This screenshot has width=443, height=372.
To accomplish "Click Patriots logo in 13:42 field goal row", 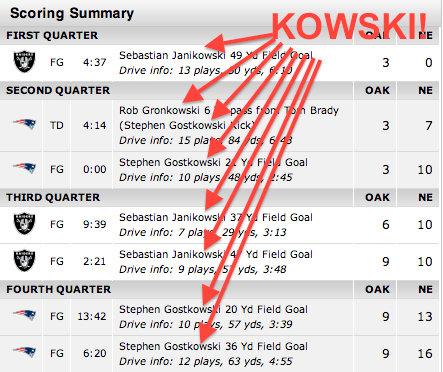I will 24,315.
